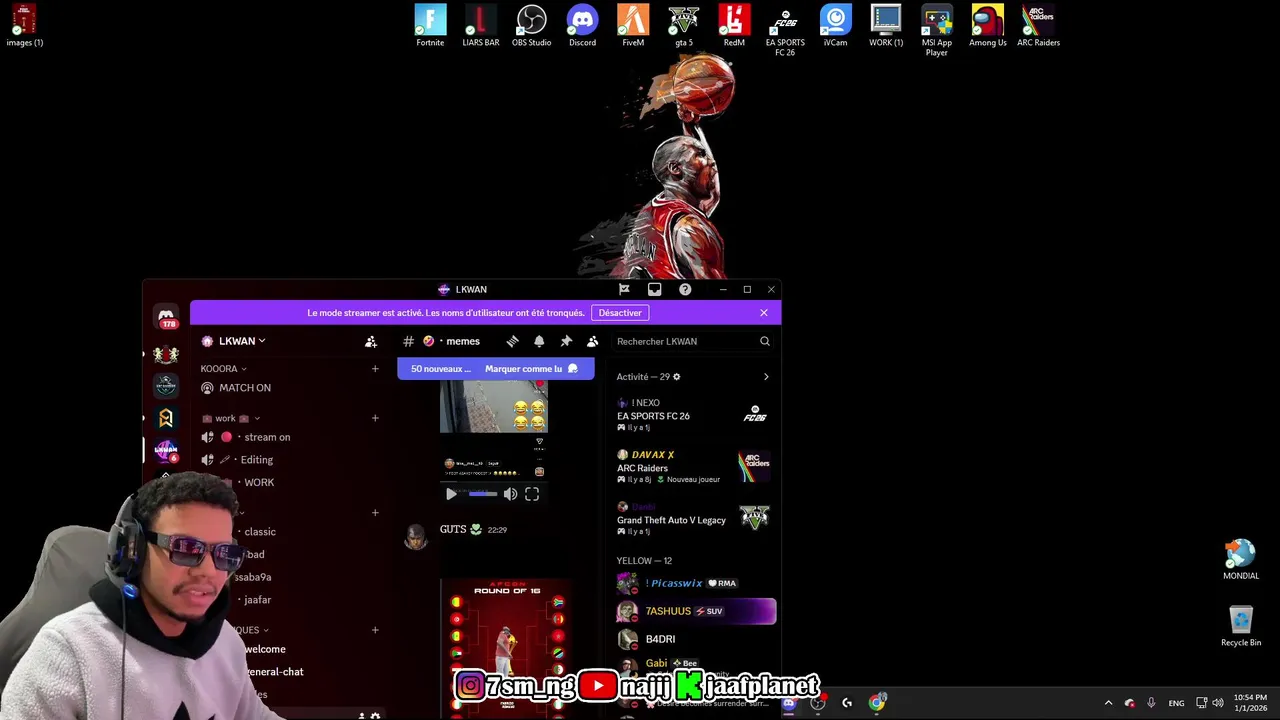Screen dimensions: 1280x720
Task: Play the video in memes channel
Action: pos(451,494)
